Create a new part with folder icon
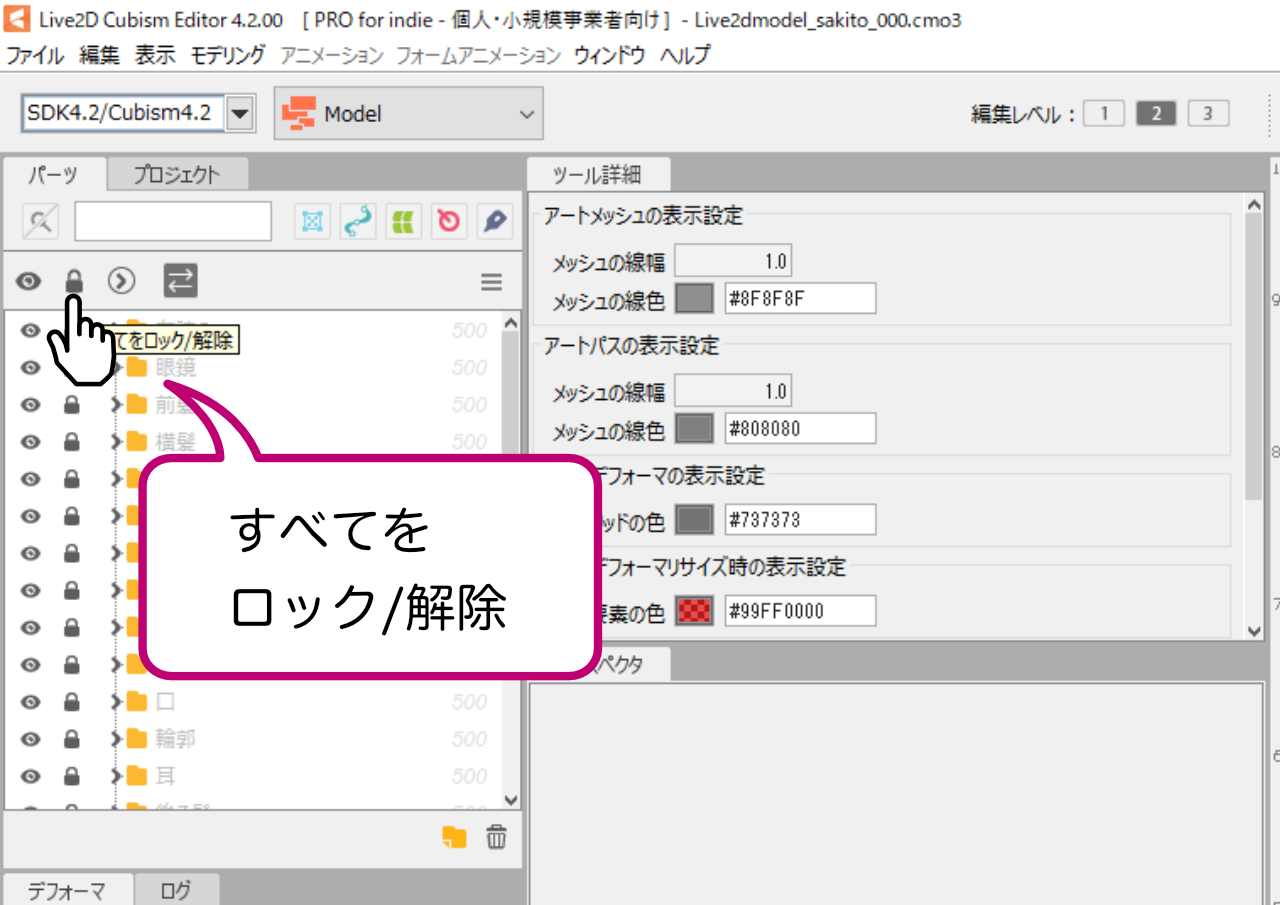The width and height of the screenshot is (1280, 905). (x=454, y=837)
